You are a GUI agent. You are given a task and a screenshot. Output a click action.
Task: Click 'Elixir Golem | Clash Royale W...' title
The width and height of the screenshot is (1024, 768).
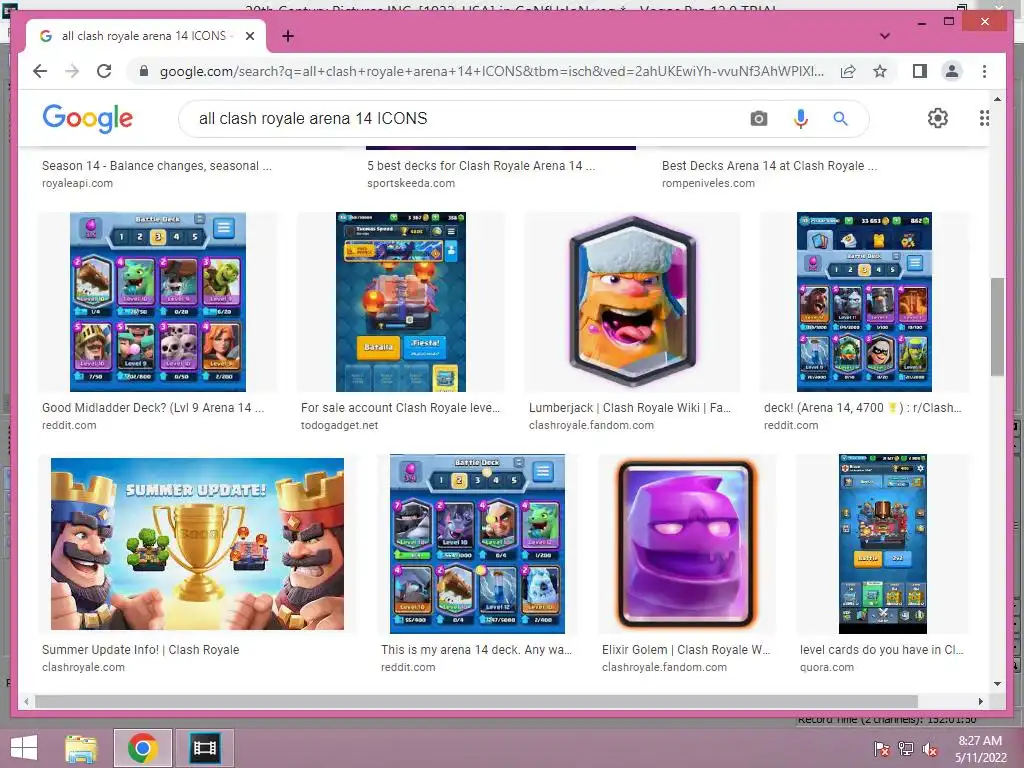[686, 650]
